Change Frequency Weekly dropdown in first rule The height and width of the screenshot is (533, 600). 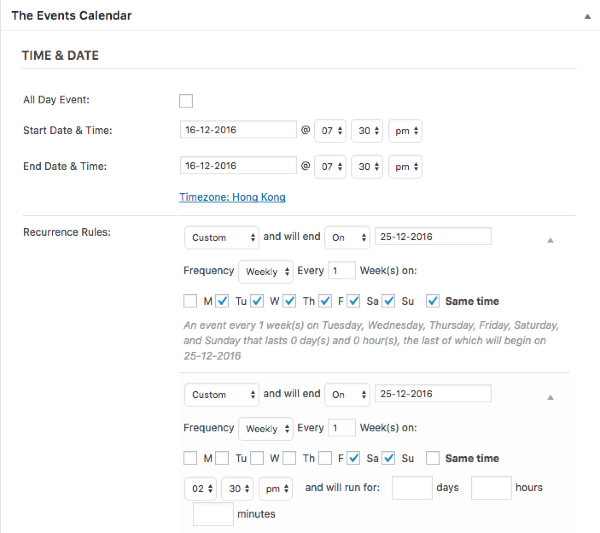[x=266, y=271]
